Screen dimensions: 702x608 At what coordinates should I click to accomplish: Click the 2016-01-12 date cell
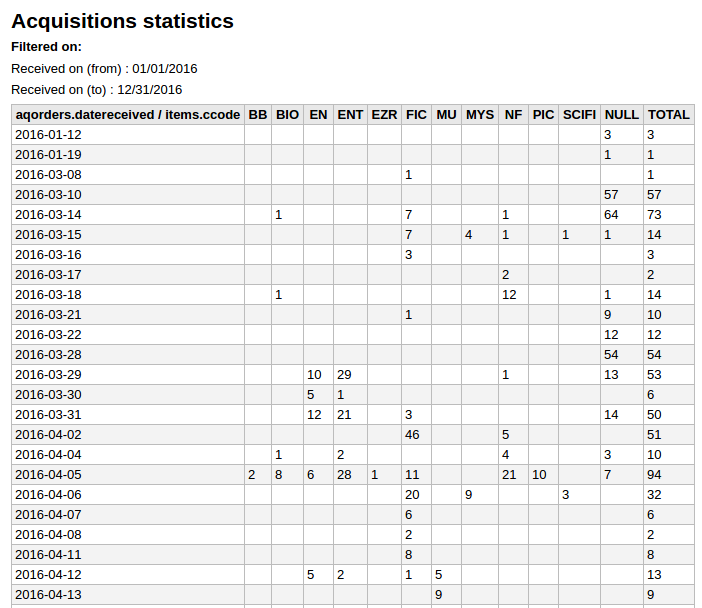49,135
